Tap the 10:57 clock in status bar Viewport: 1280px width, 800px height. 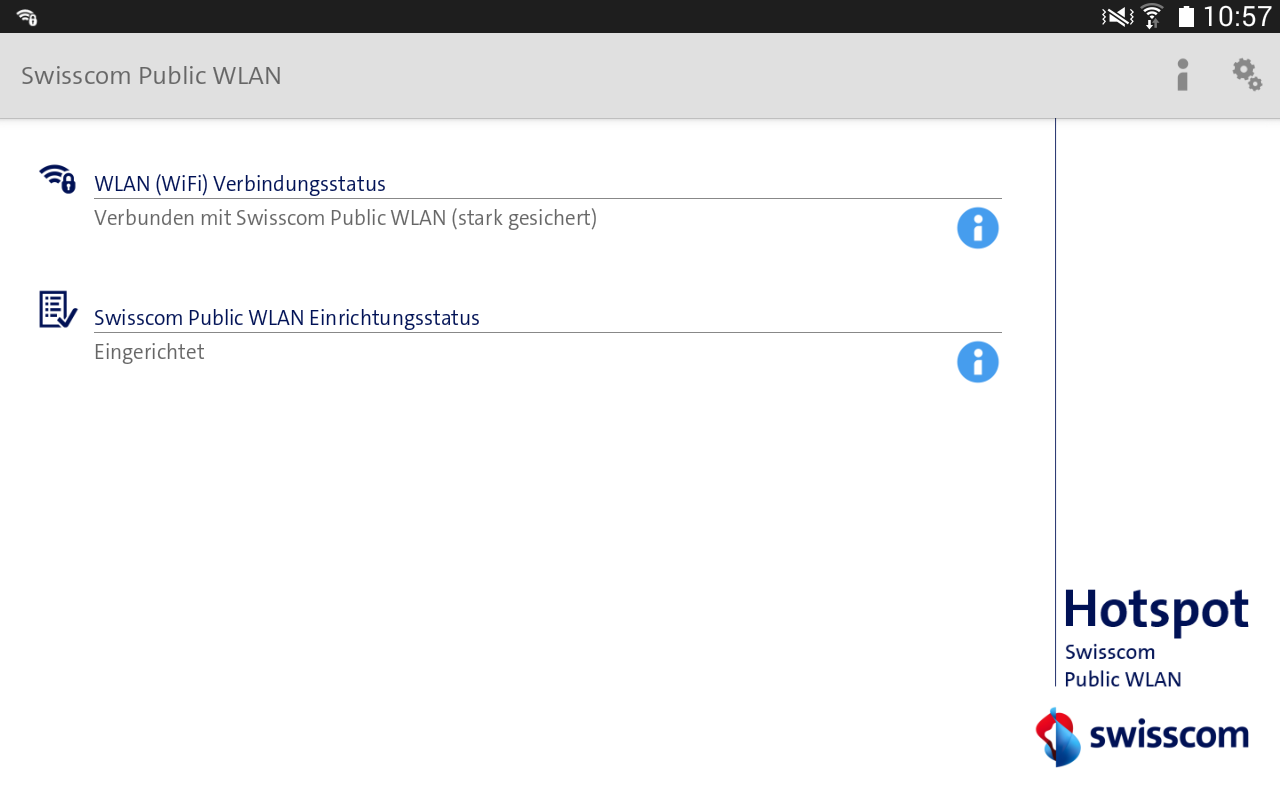1237,16
